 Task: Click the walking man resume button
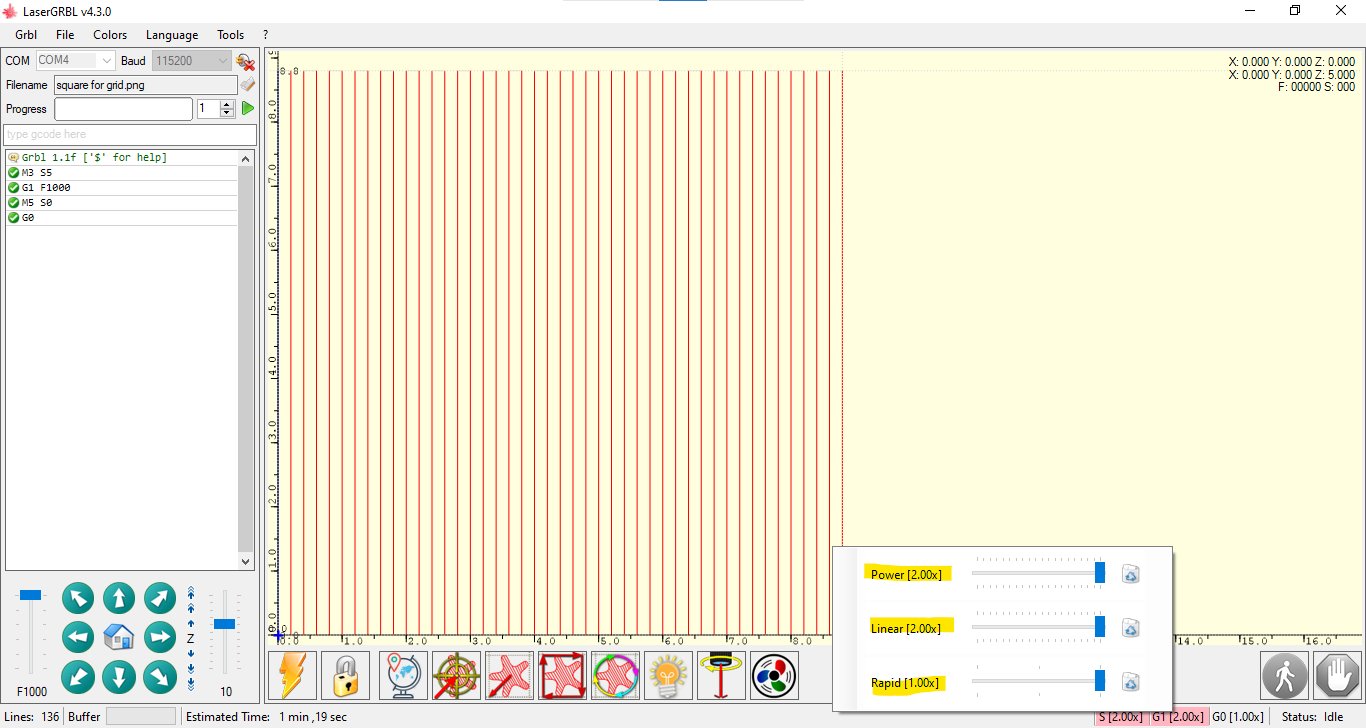1285,676
